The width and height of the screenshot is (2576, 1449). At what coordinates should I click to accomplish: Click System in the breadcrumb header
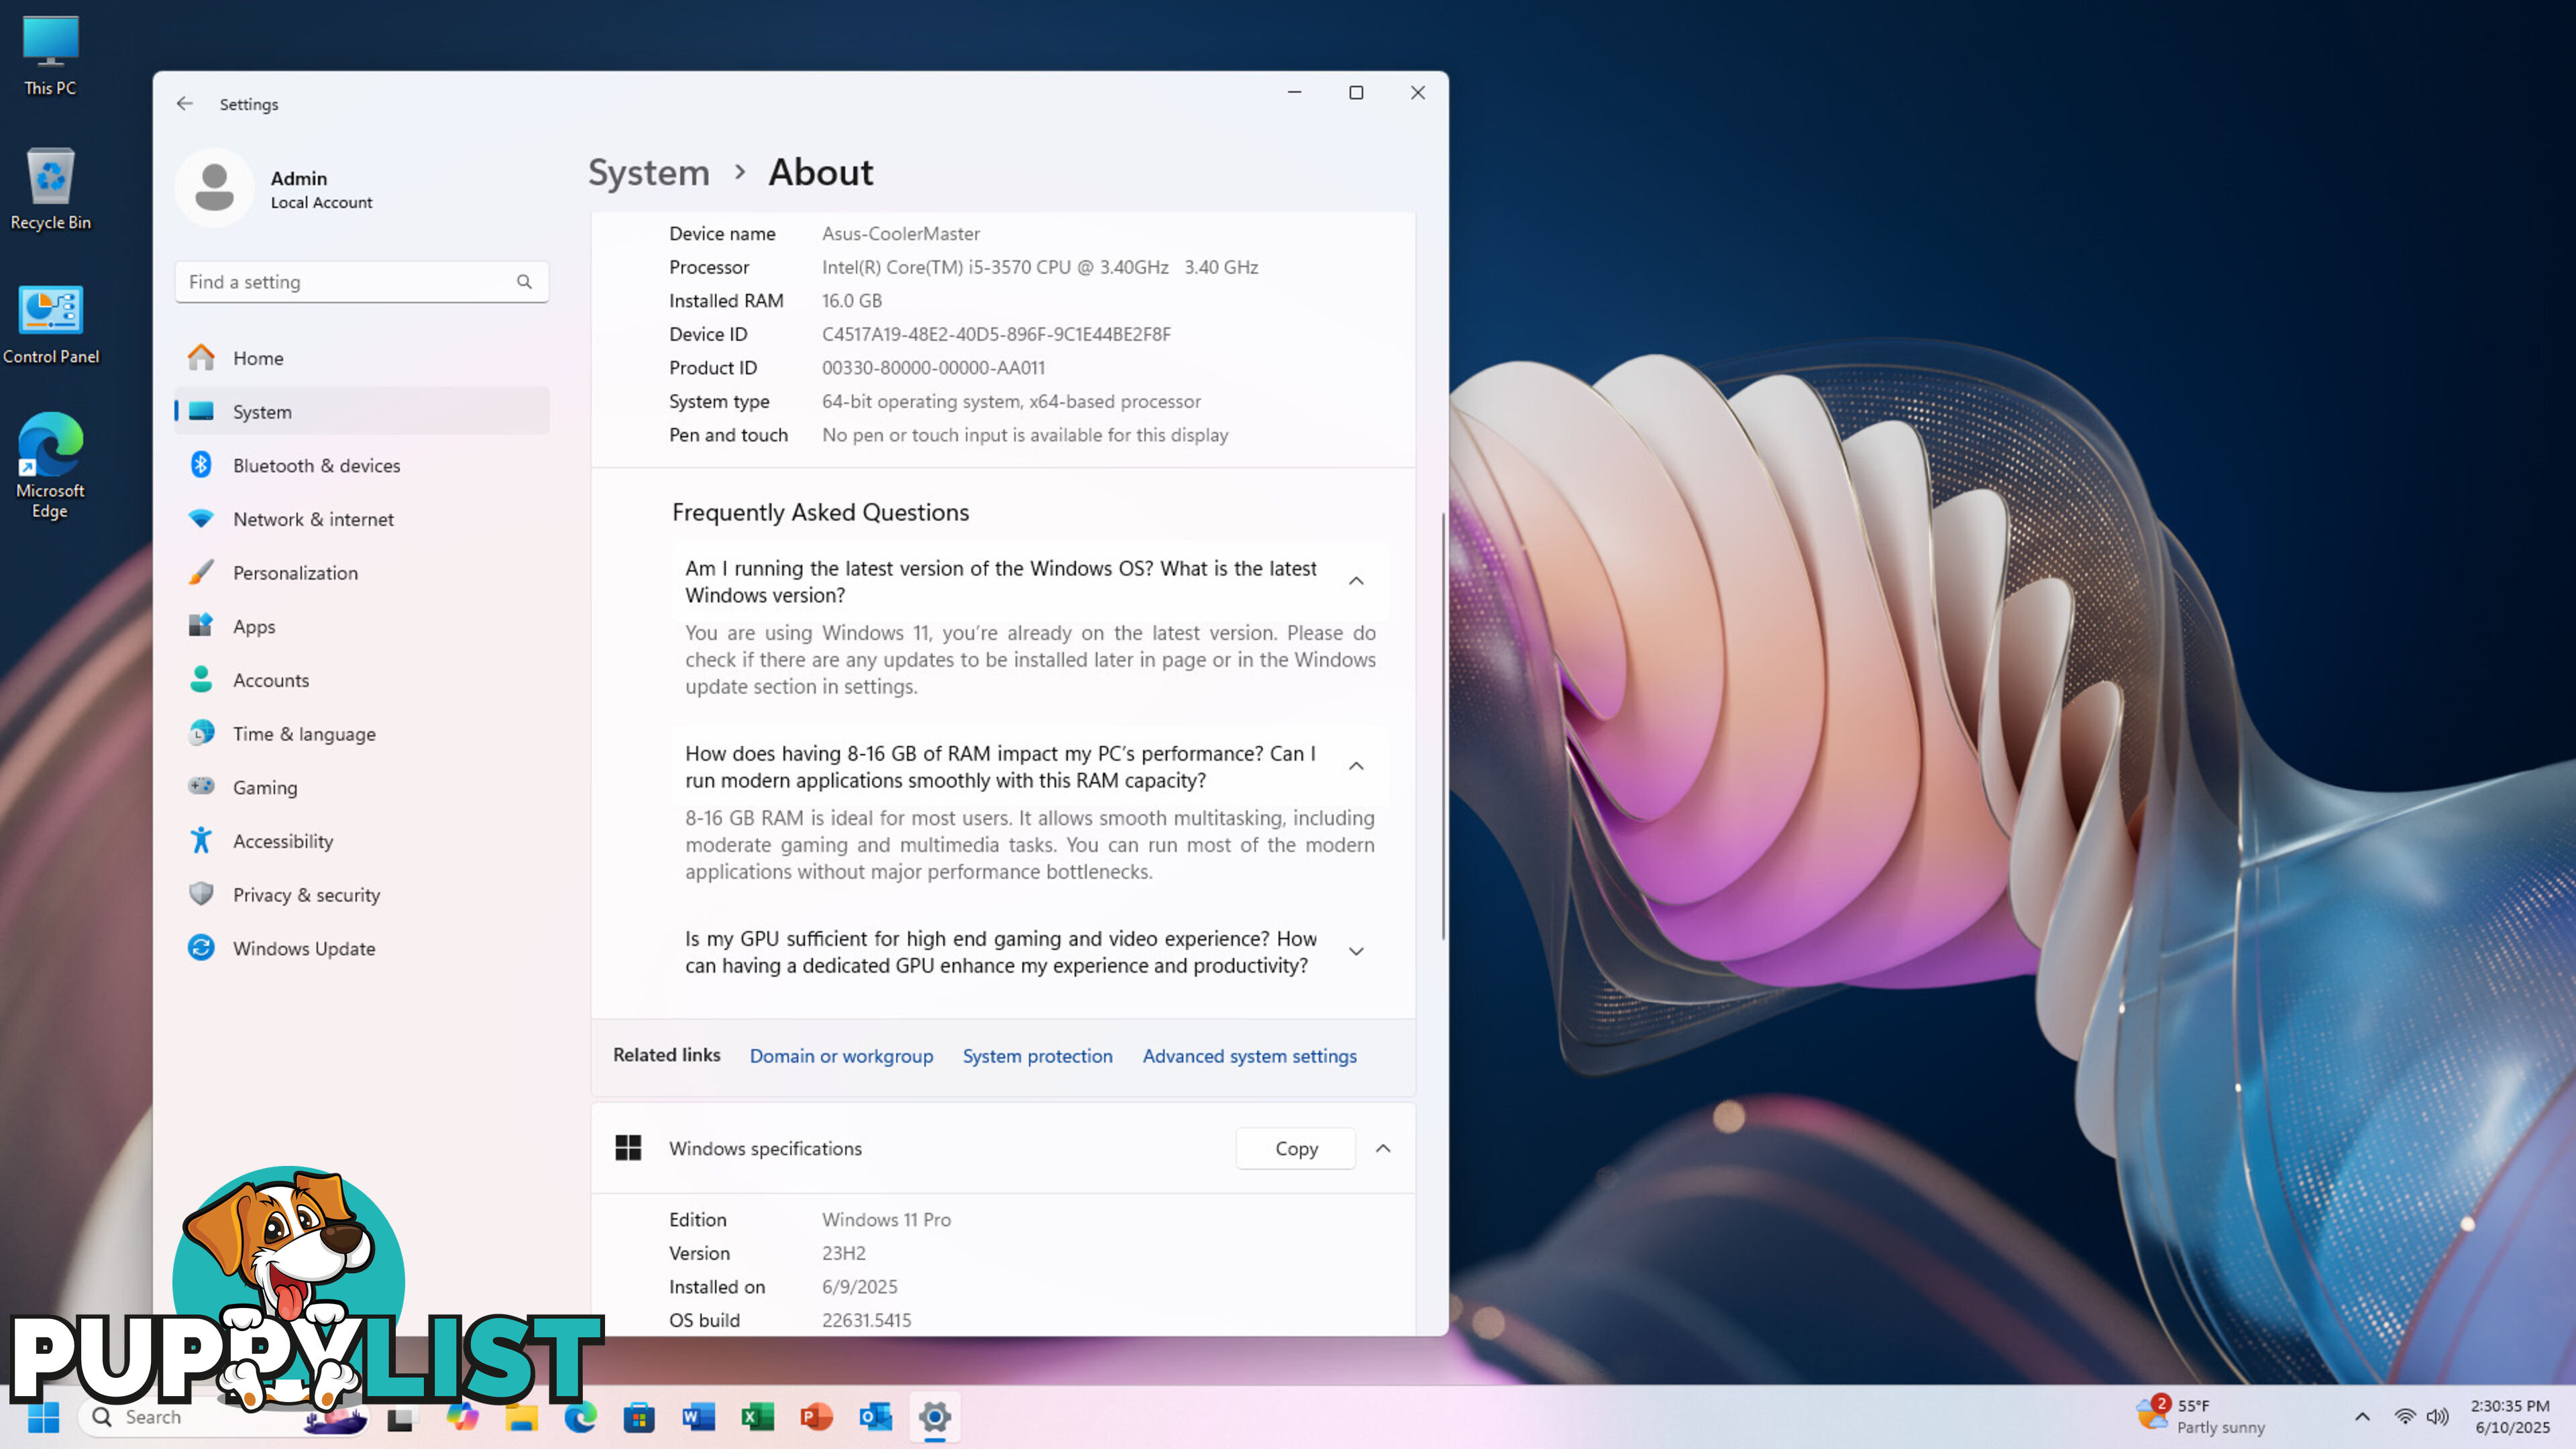pos(649,172)
